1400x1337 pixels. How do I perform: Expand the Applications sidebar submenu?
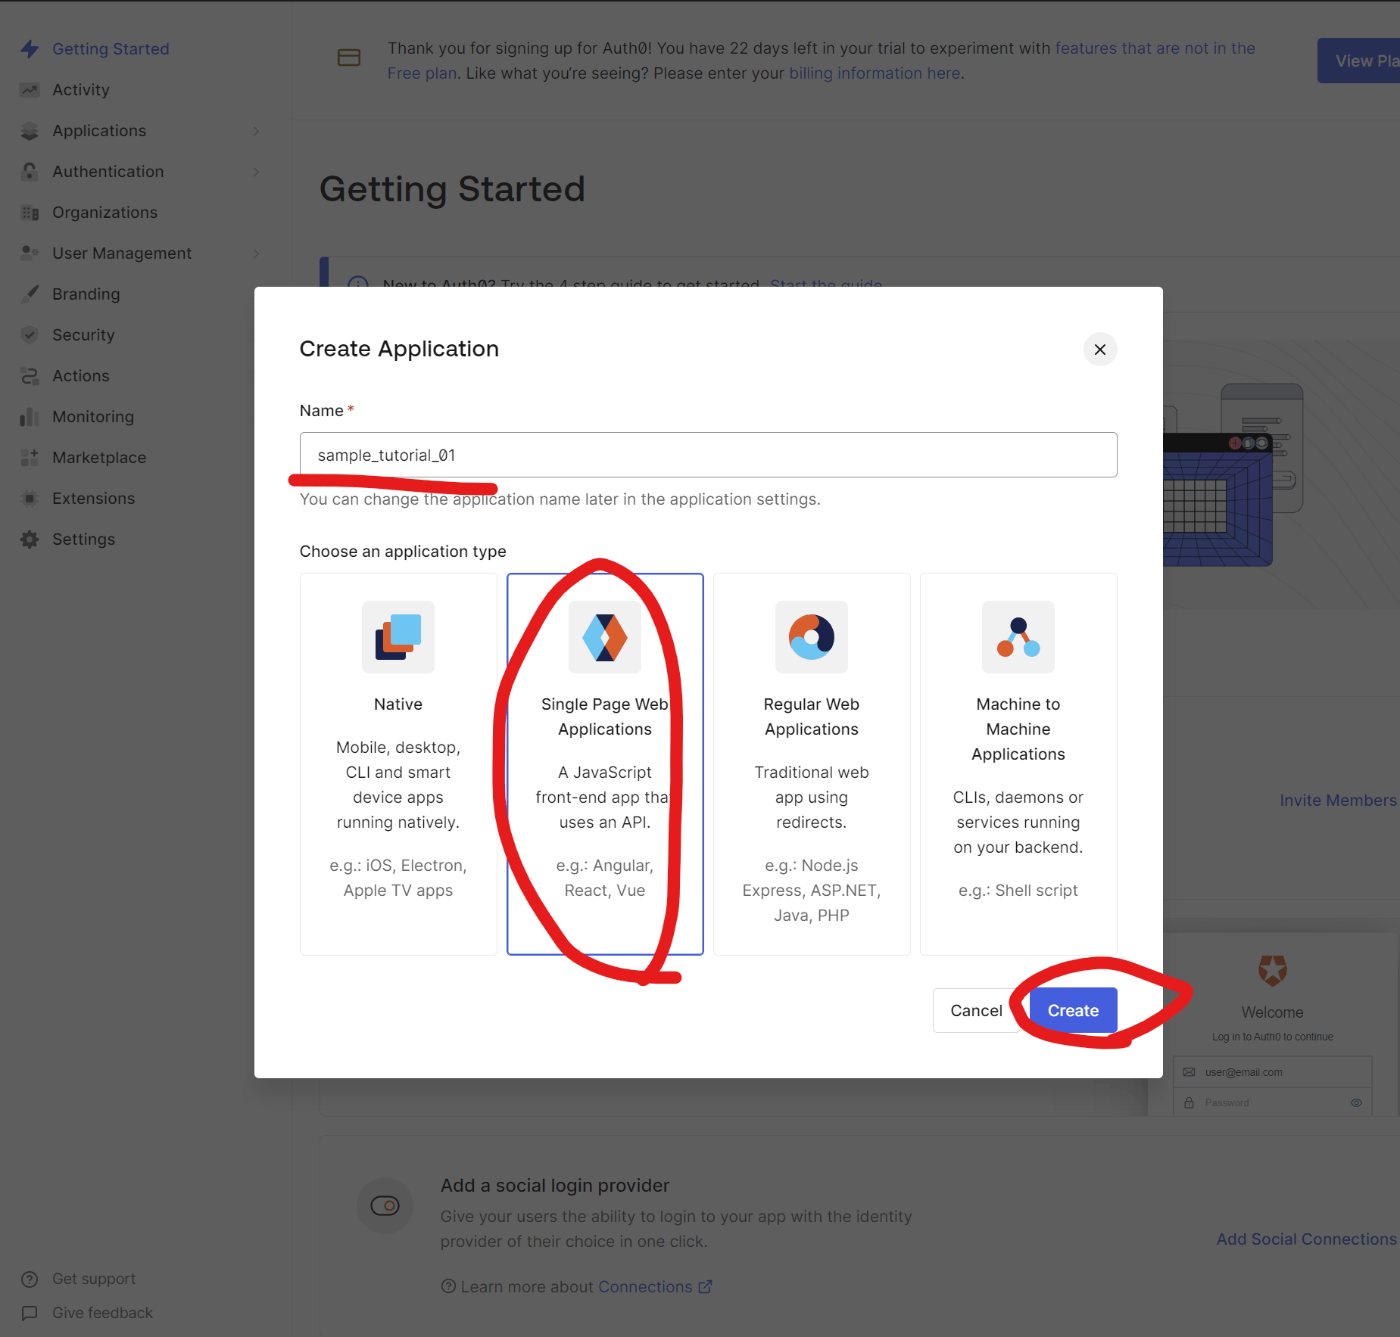coord(256,131)
